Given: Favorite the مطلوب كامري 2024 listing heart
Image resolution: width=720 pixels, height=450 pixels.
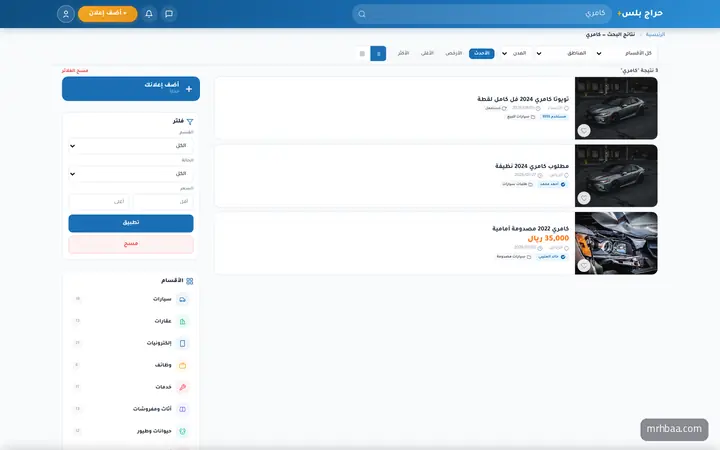Looking at the screenshot, I should click(x=584, y=198).
